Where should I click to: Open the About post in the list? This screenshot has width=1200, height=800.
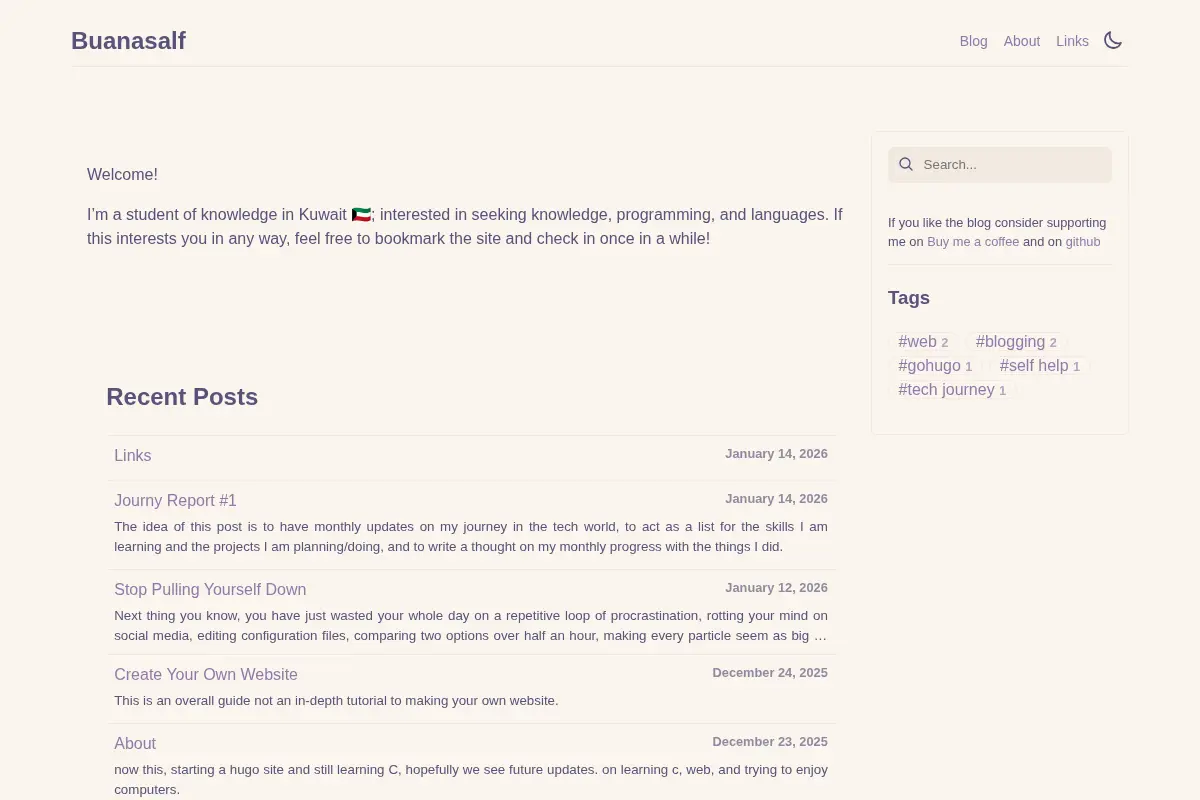pos(135,744)
